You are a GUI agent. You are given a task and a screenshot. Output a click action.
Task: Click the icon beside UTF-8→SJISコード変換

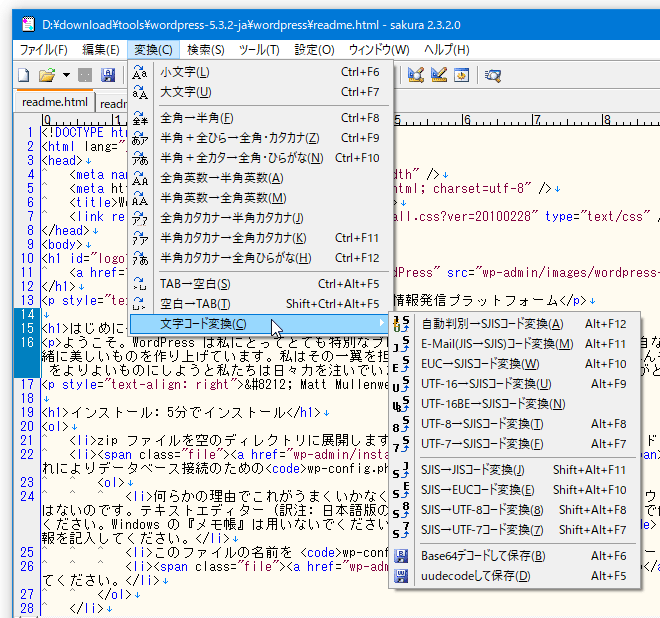(x=401, y=424)
